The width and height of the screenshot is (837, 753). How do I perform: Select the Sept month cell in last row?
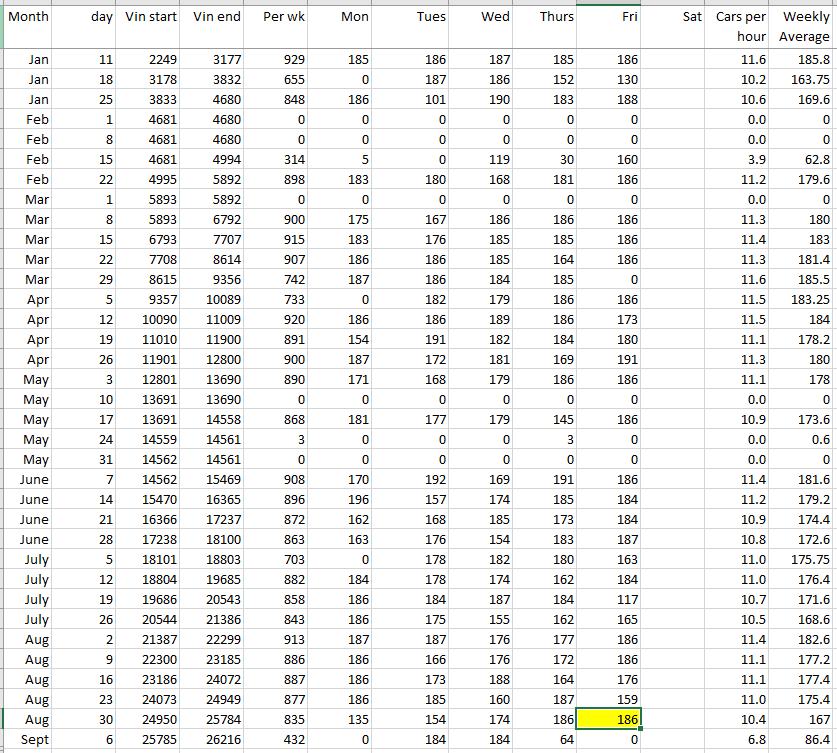click(28, 739)
